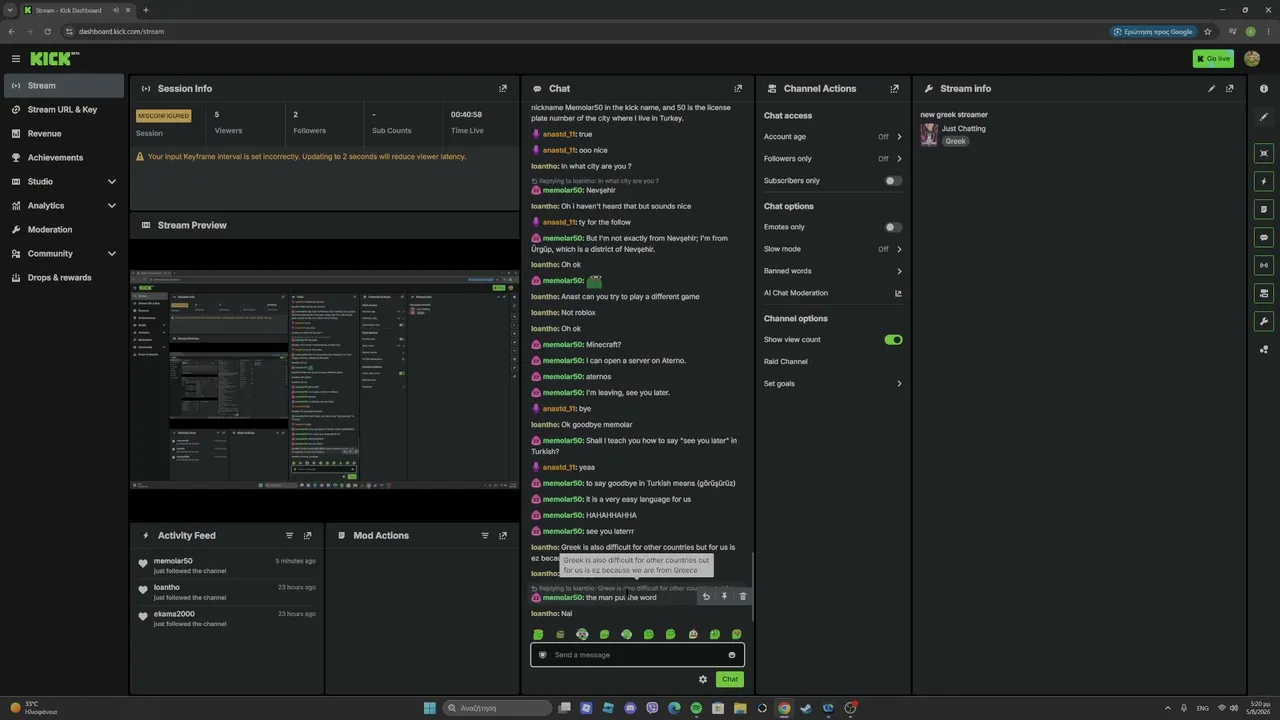Open Set goals options
1280x720 pixels.
[x=833, y=384]
